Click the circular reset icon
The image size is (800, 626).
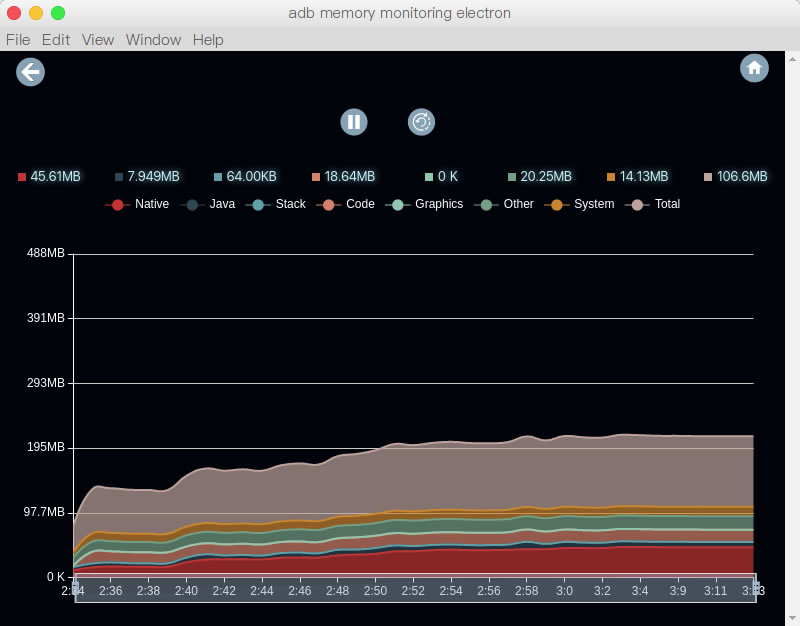click(422, 122)
